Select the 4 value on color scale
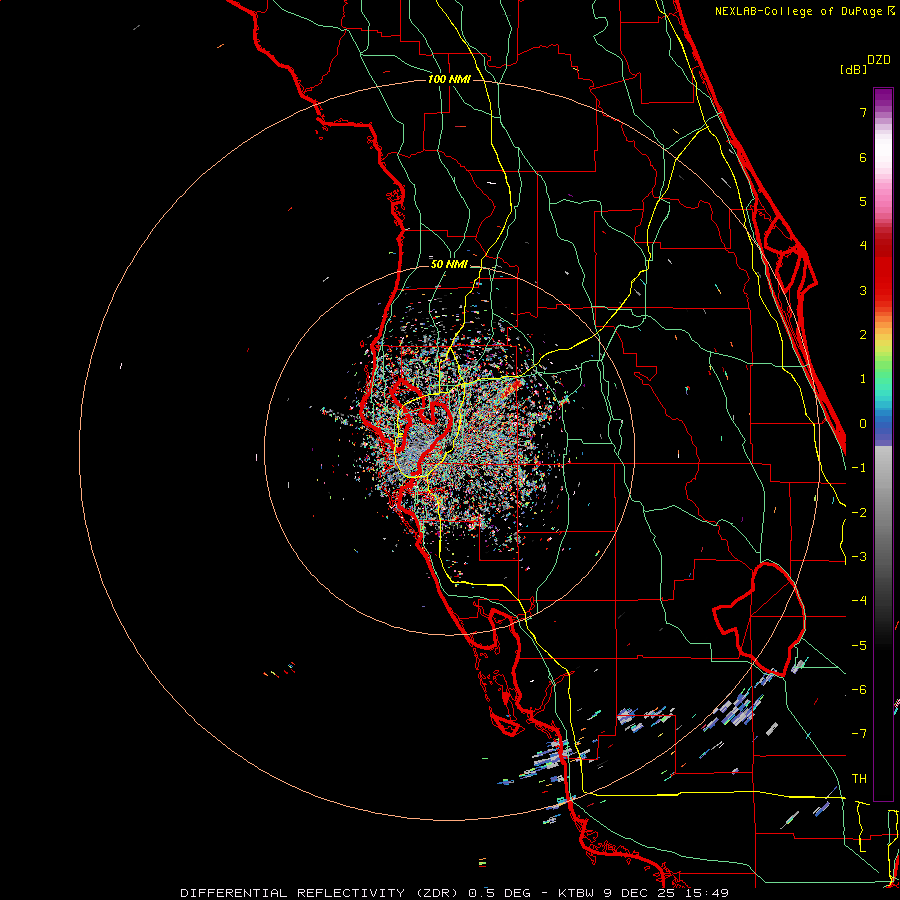Image resolution: width=900 pixels, height=900 pixels. point(863,246)
